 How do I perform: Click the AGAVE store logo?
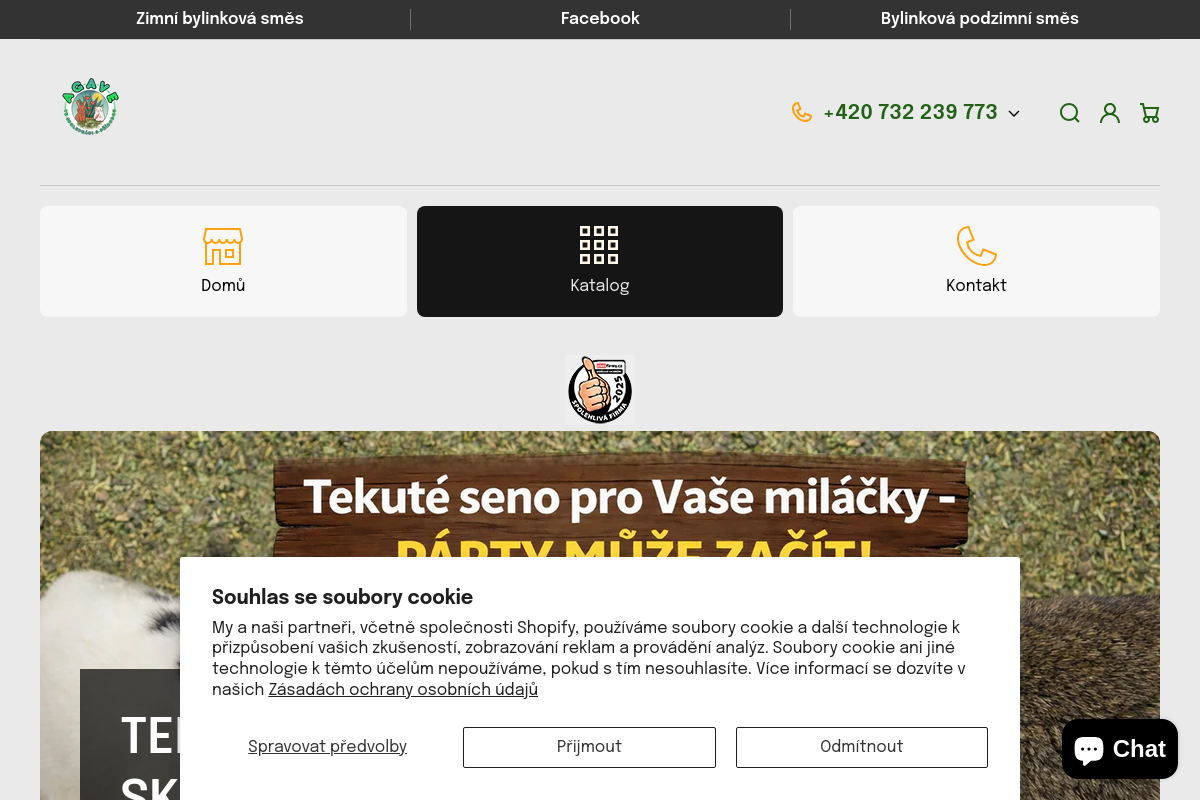click(x=91, y=106)
